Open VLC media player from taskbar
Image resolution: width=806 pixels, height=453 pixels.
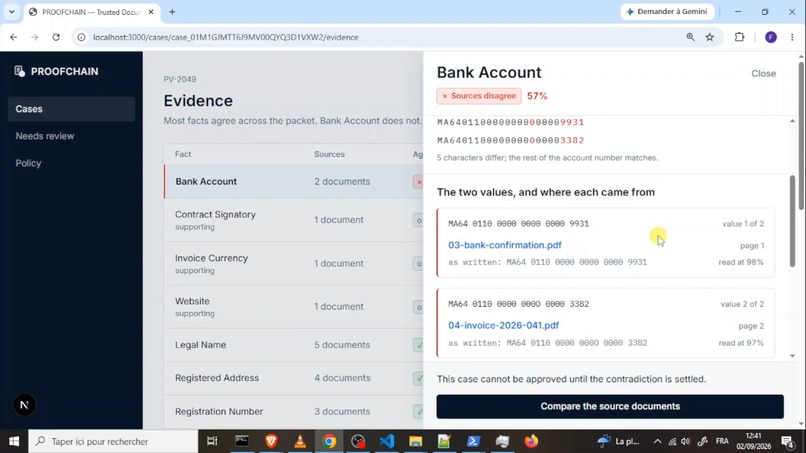pyautogui.click(x=300, y=441)
